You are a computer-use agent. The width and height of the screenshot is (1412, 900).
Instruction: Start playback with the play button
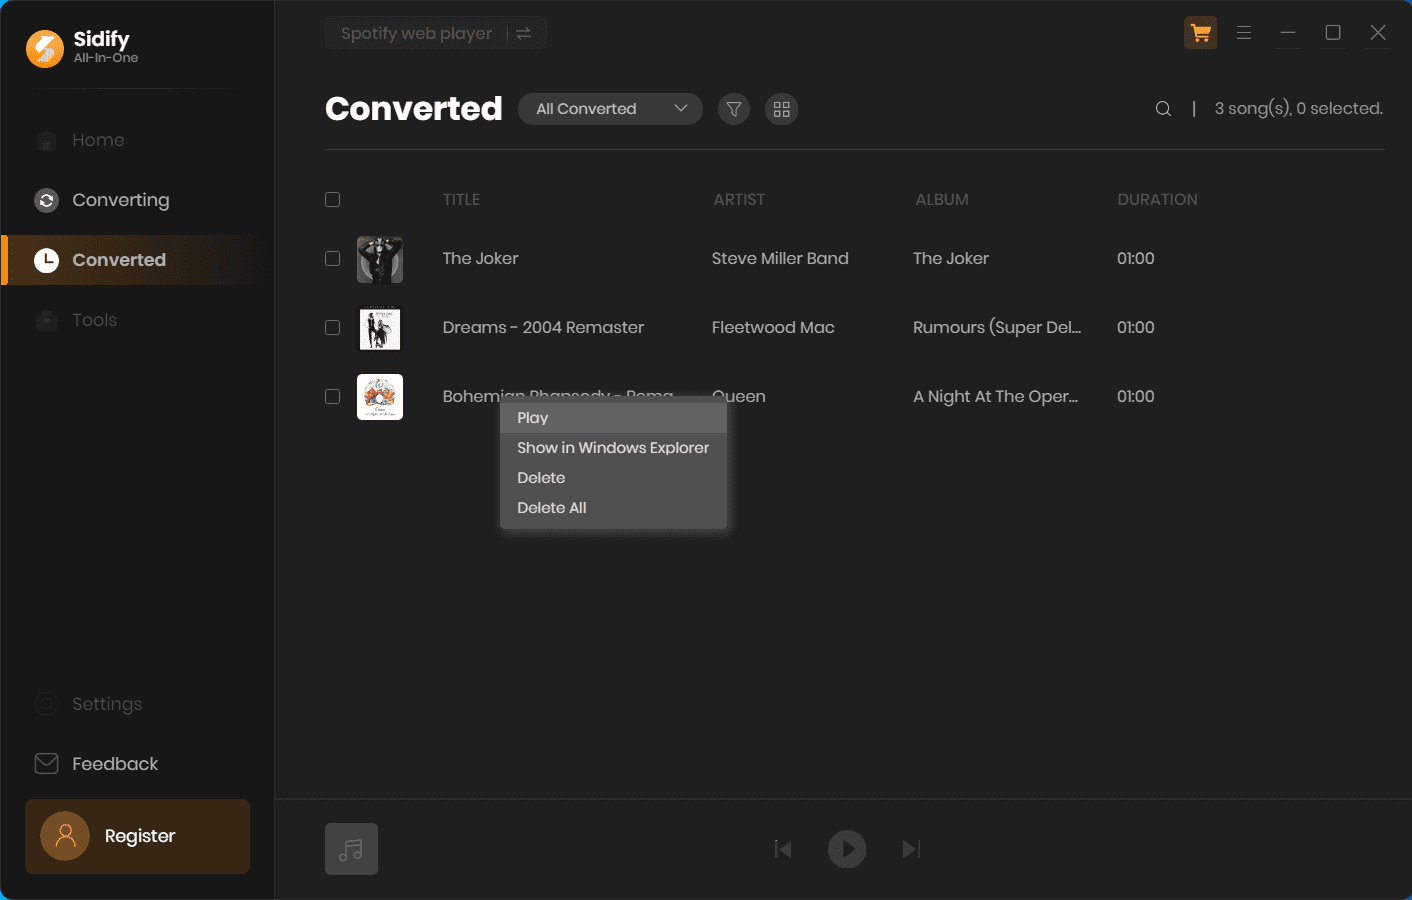click(x=847, y=849)
